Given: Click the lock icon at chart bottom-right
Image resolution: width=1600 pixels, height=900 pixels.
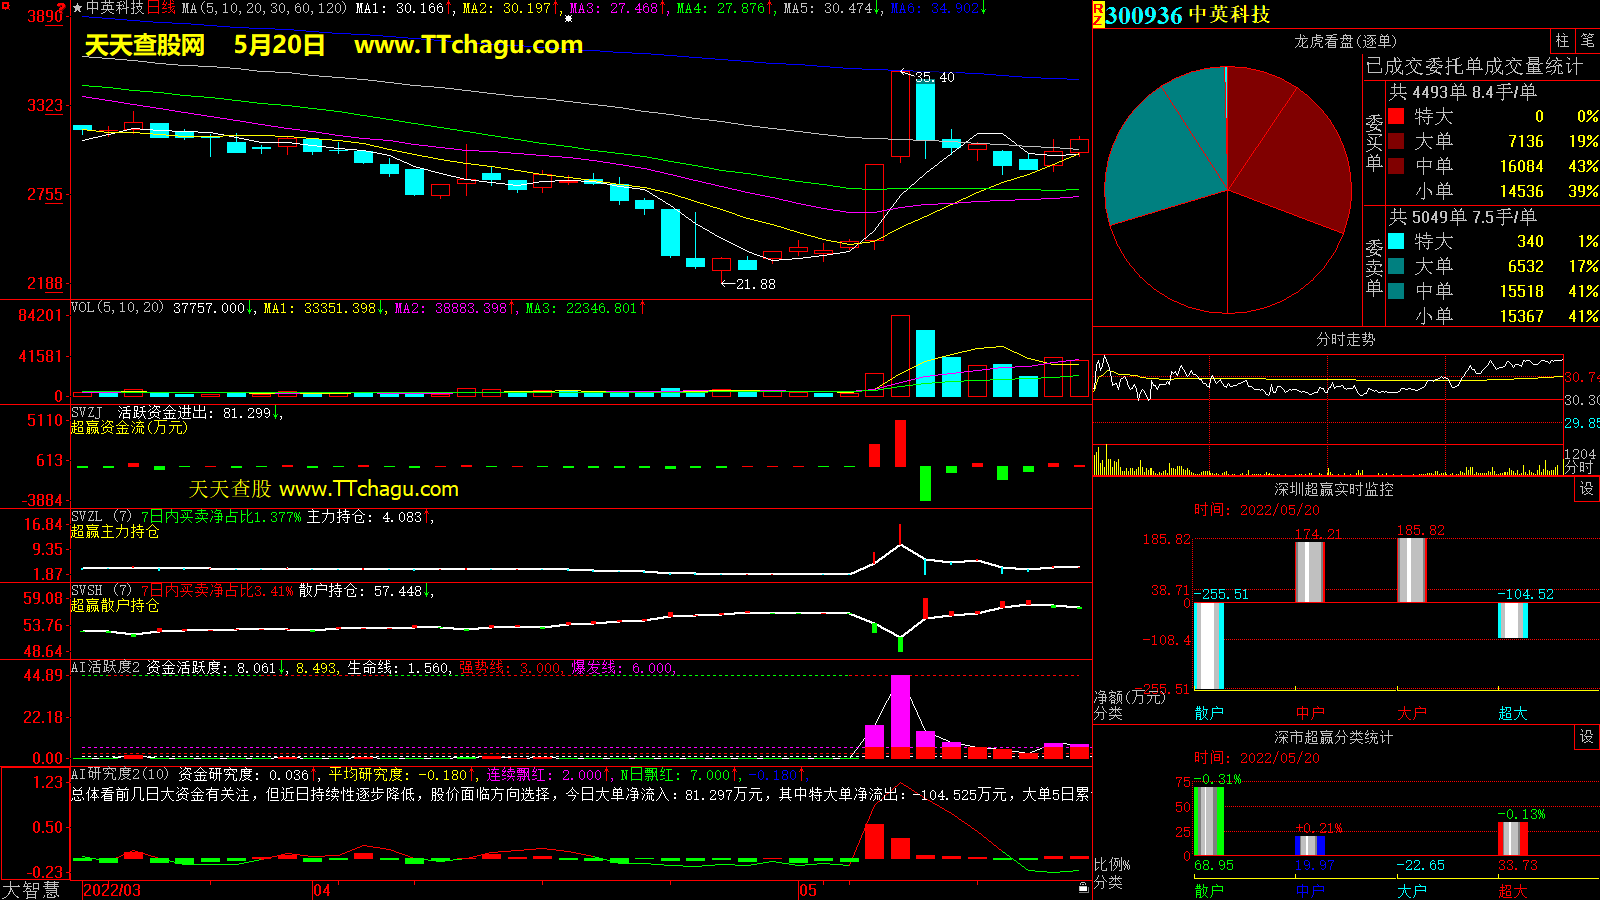Looking at the screenshot, I should coord(1083,888).
